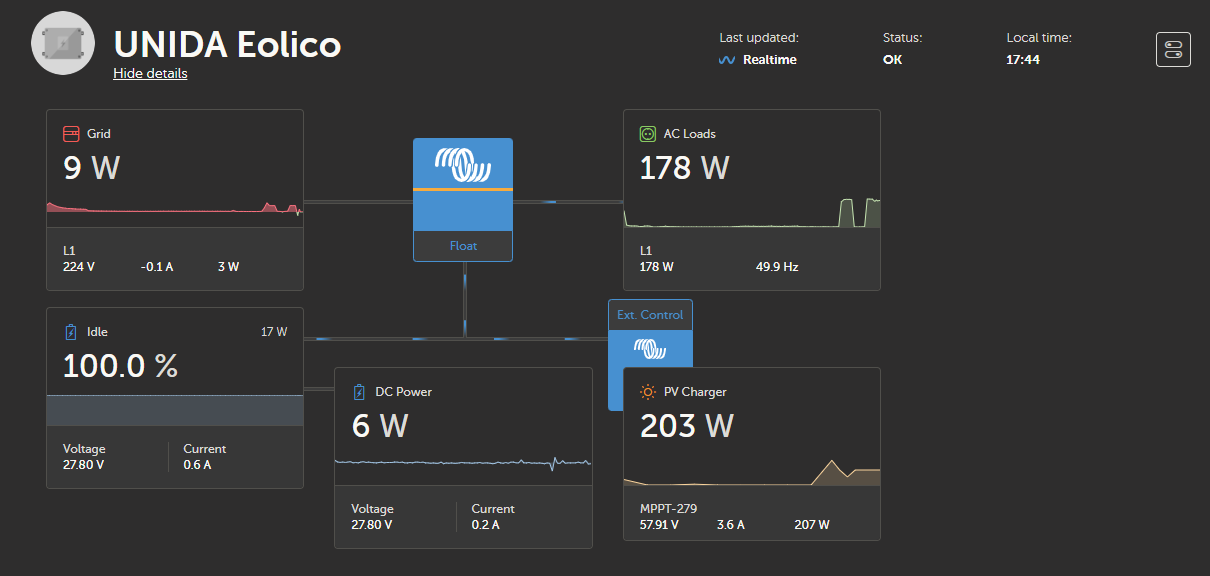Click the DC Power battery icon
This screenshot has height=576, width=1210.
(360, 392)
